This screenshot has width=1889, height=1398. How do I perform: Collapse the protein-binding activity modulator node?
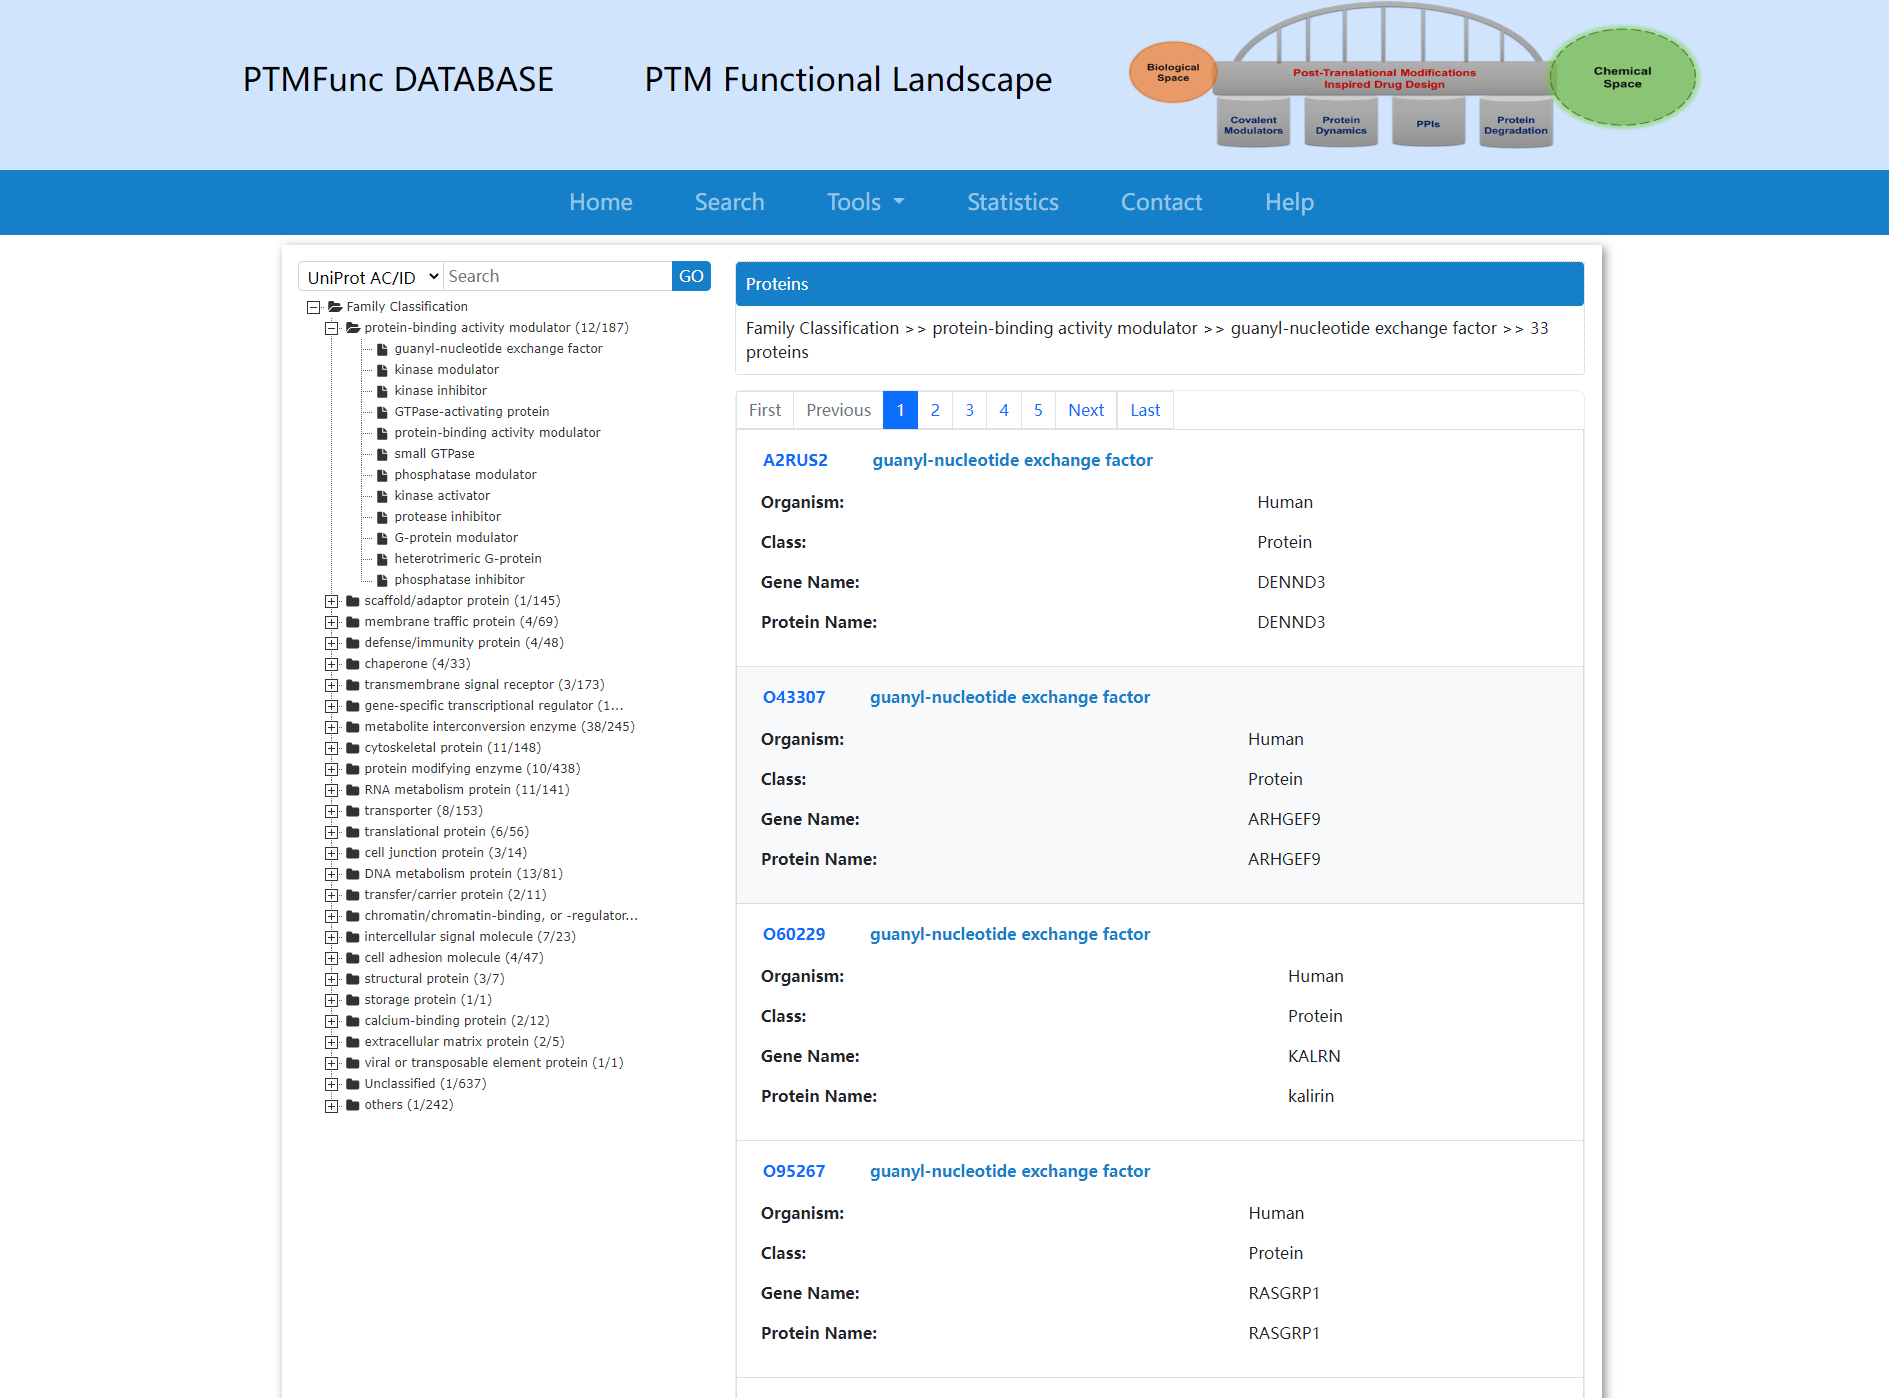click(x=331, y=329)
